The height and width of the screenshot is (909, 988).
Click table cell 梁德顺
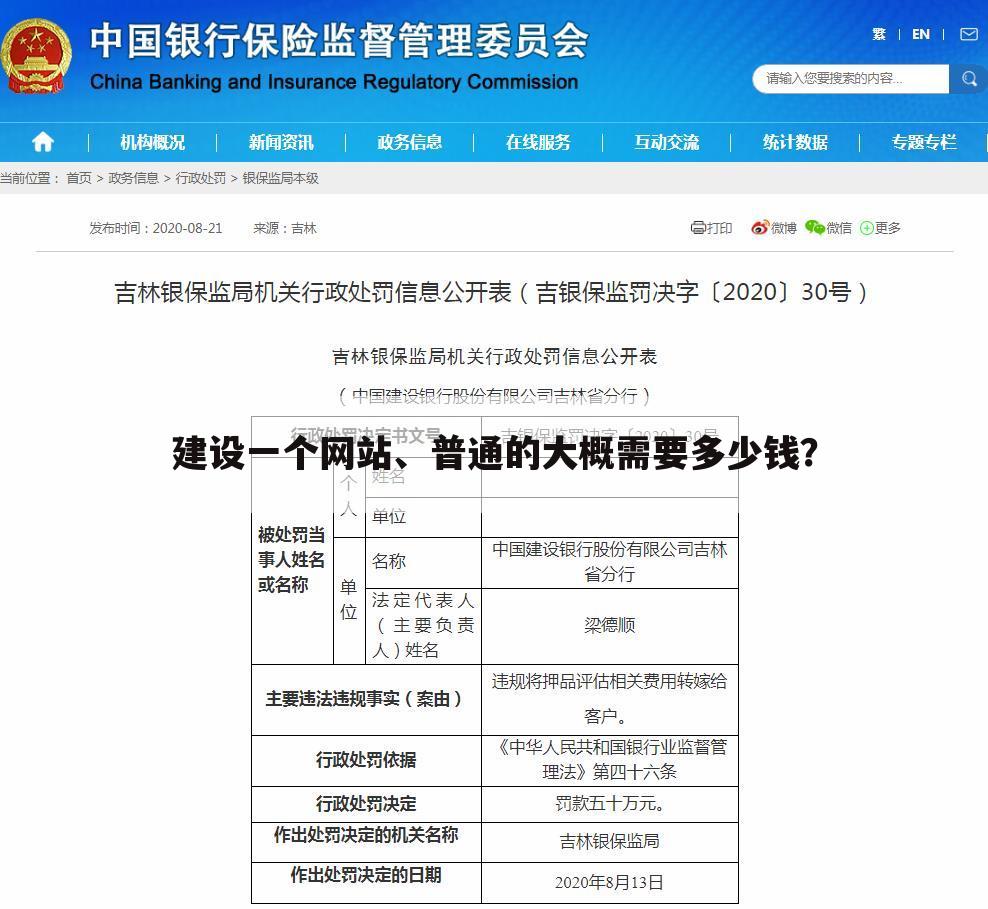[x=609, y=626]
